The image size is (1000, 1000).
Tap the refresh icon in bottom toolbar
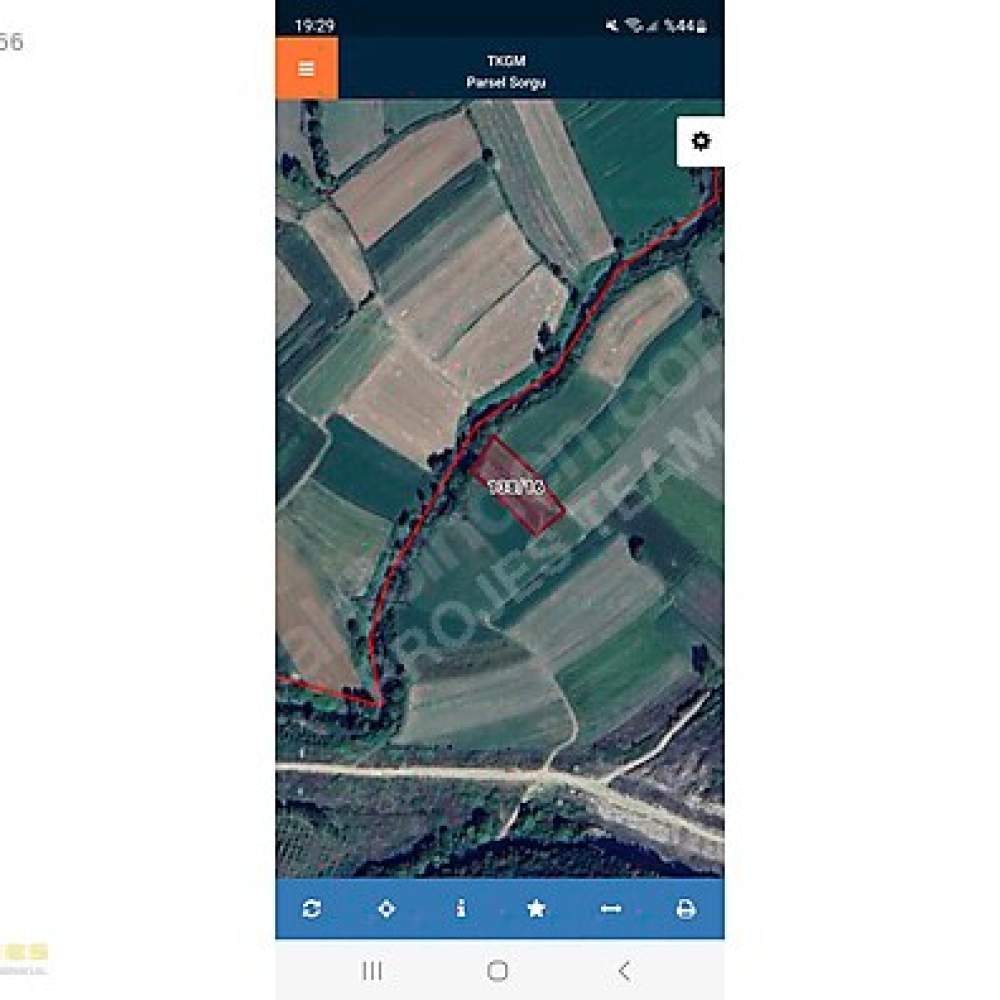pos(311,908)
